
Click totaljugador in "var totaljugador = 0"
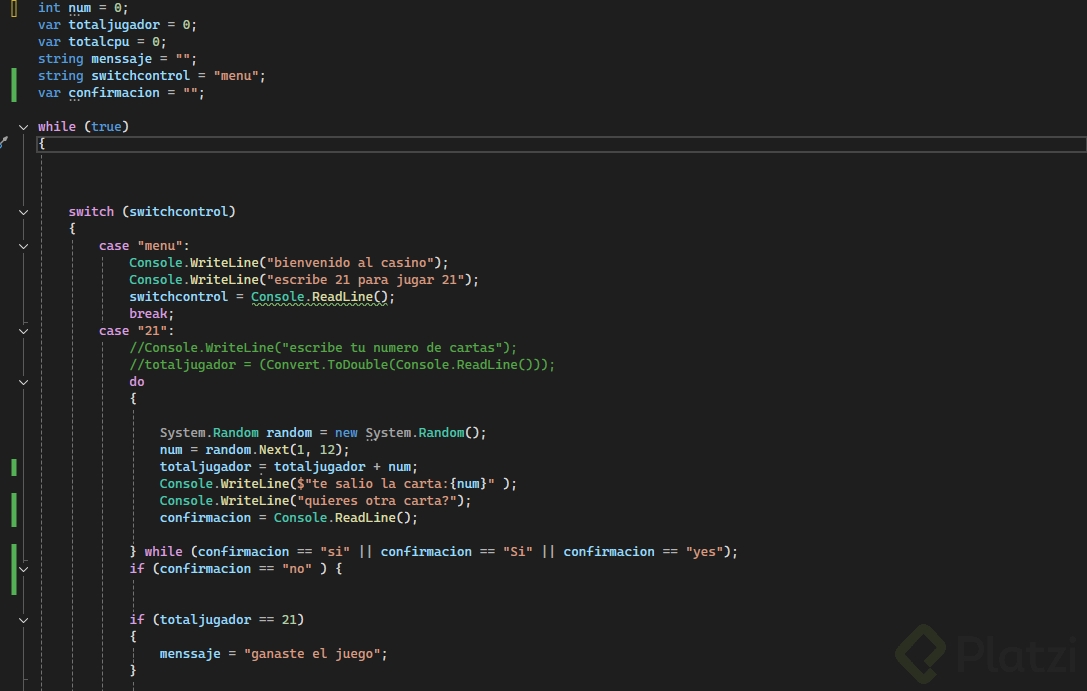(114, 25)
